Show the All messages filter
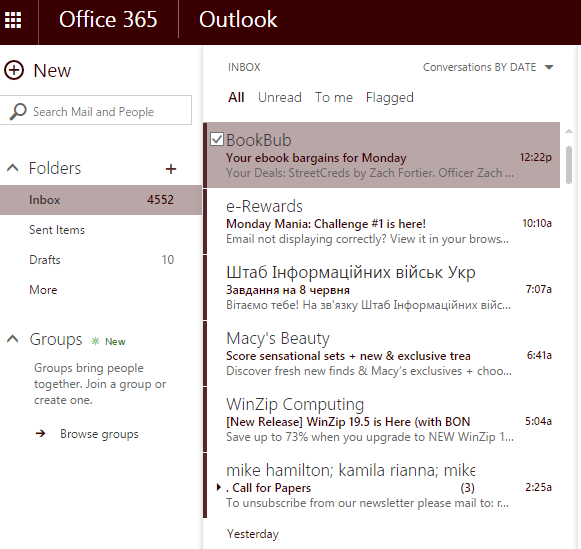 point(236,97)
